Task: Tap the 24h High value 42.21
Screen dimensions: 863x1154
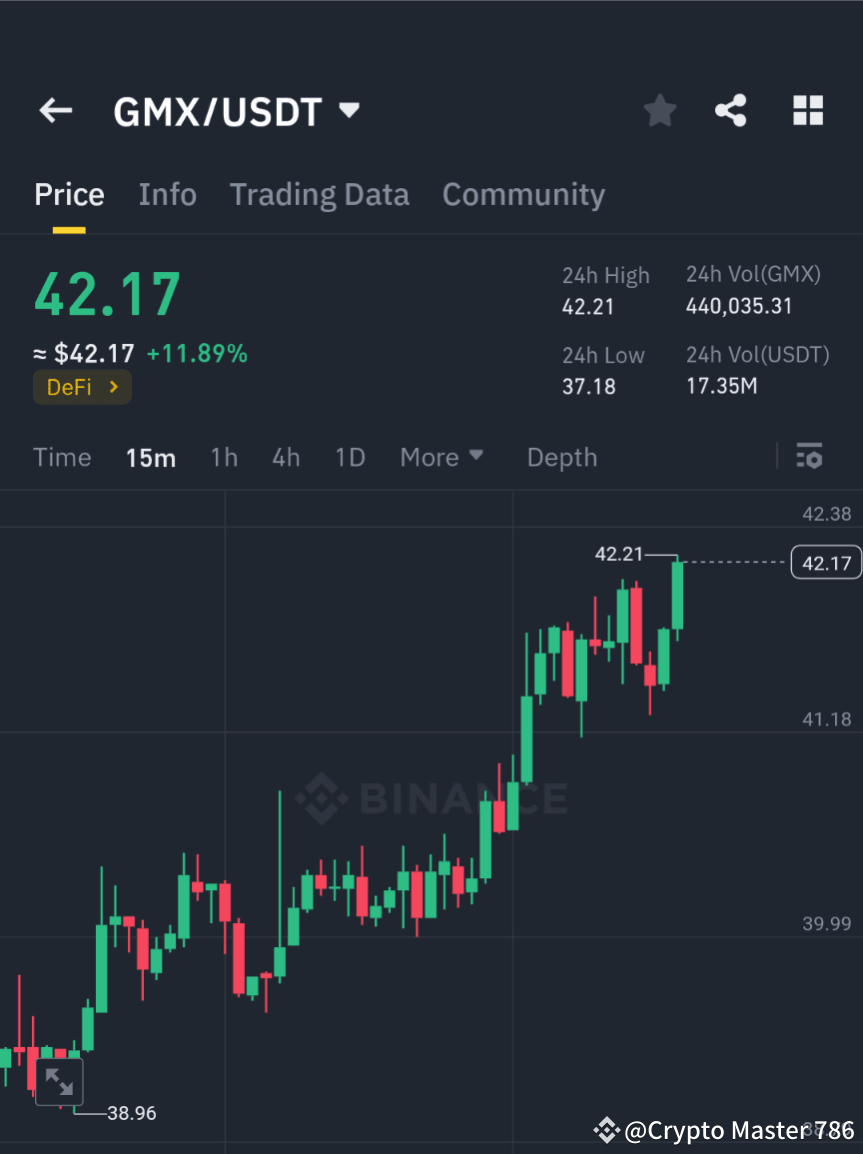Action: [x=588, y=307]
